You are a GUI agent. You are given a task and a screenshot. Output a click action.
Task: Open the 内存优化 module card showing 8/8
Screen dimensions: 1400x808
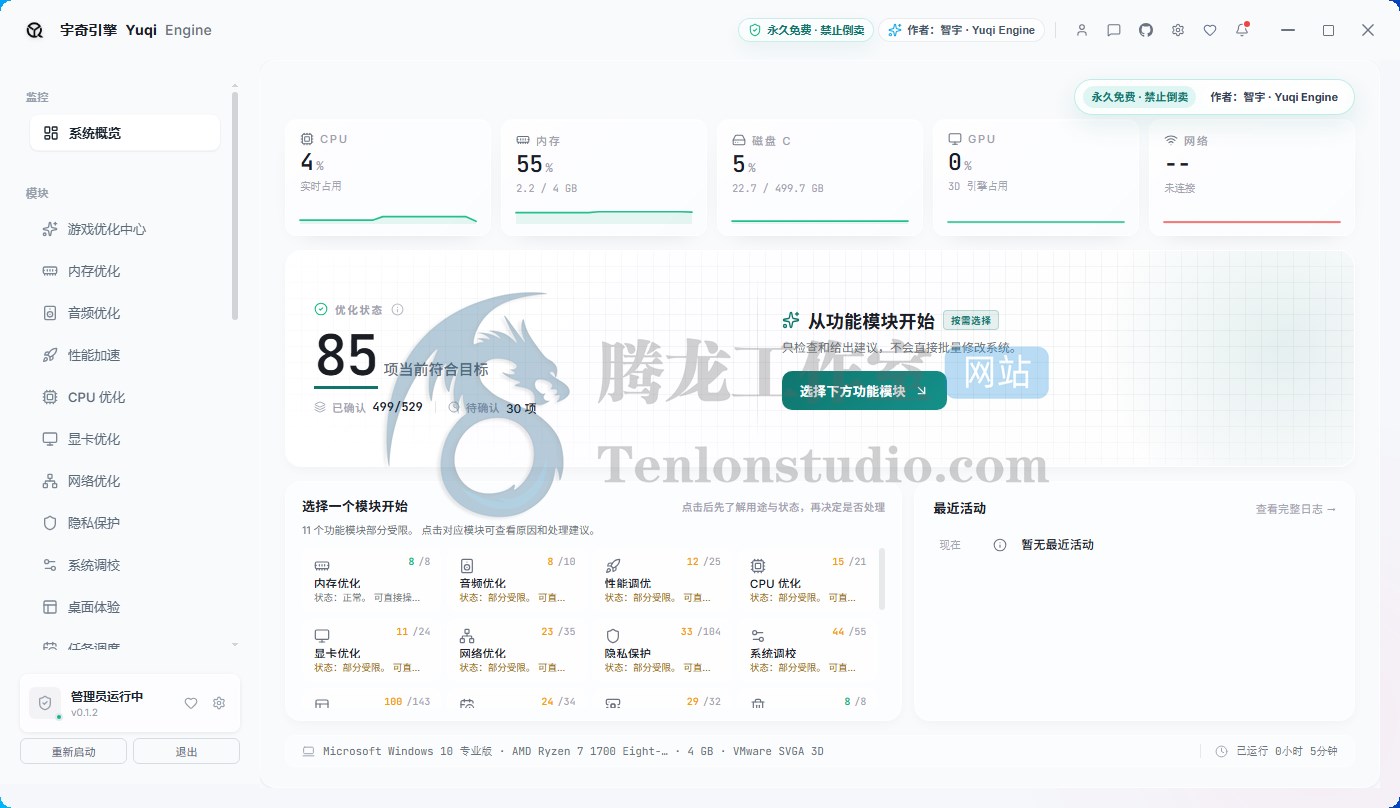[x=372, y=580]
